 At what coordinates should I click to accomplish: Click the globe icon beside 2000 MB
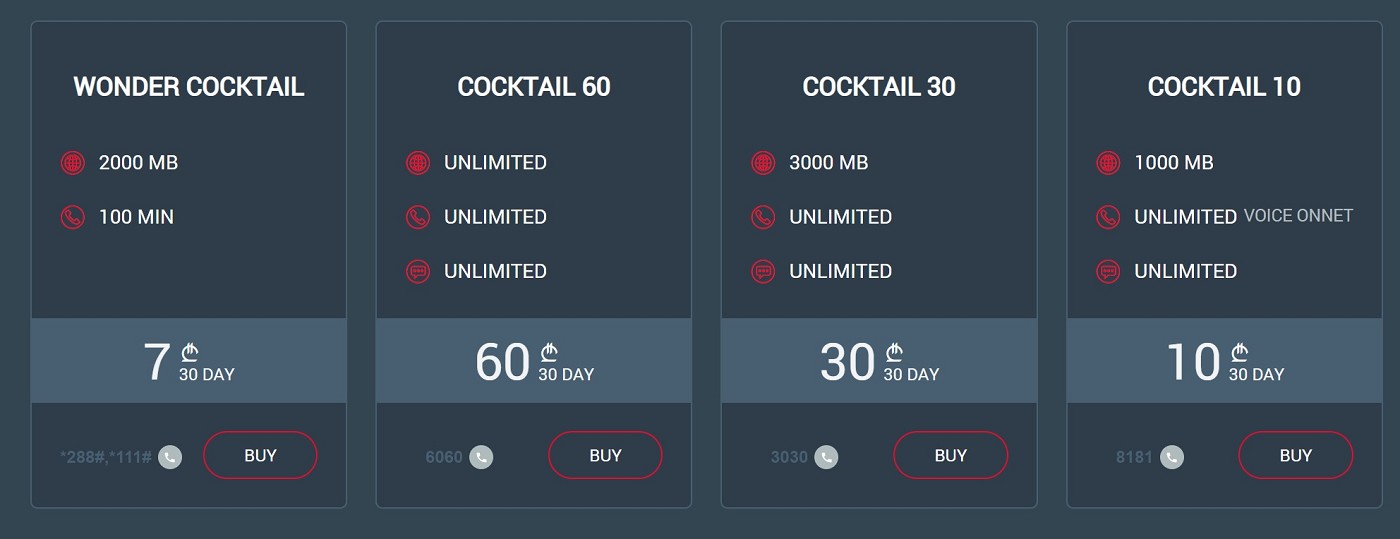[72, 162]
